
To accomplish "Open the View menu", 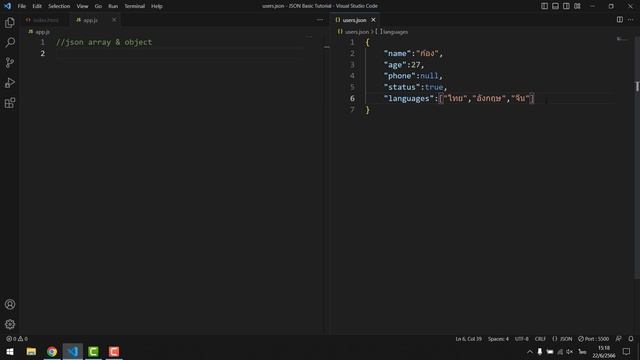I will tap(82, 6).
